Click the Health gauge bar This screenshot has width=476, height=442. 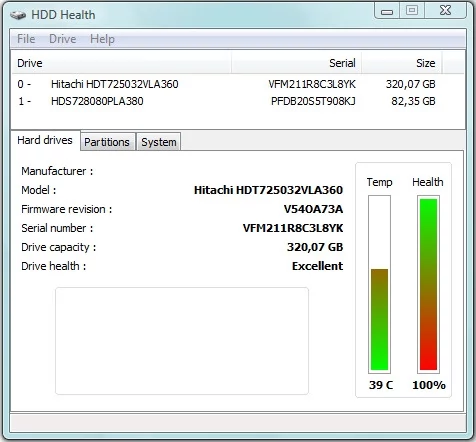(x=428, y=284)
